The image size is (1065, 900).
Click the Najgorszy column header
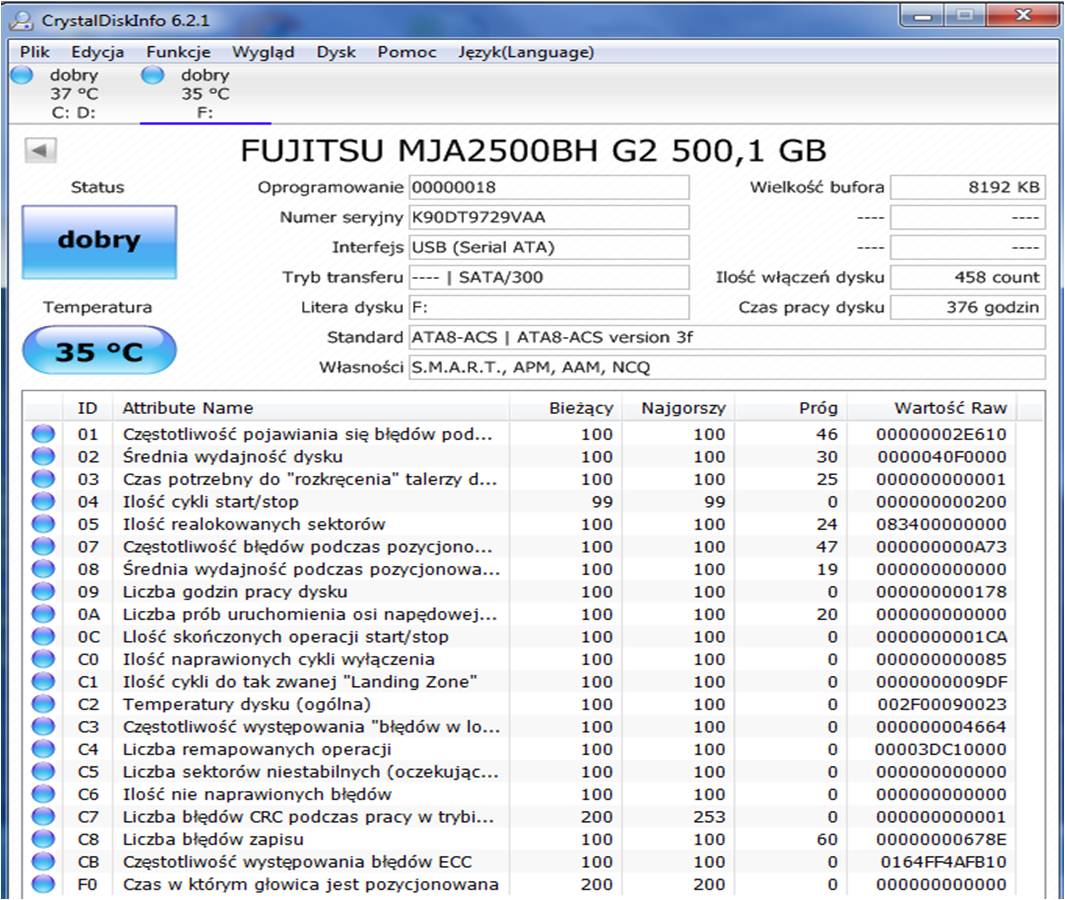[678, 408]
